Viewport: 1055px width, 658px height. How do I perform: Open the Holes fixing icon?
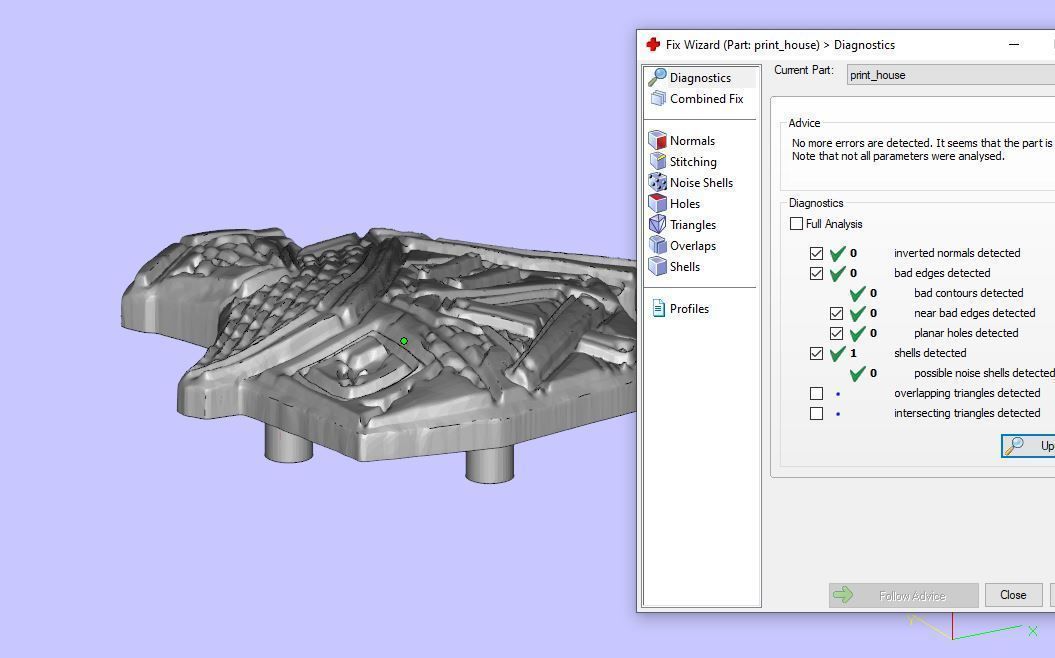click(657, 203)
